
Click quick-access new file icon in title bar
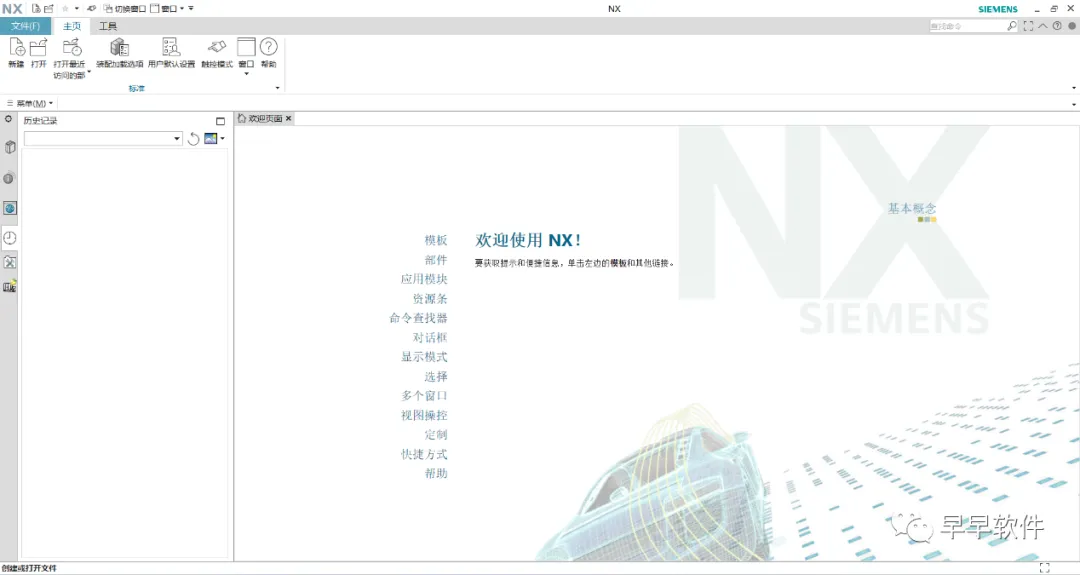click(x=36, y=9)
